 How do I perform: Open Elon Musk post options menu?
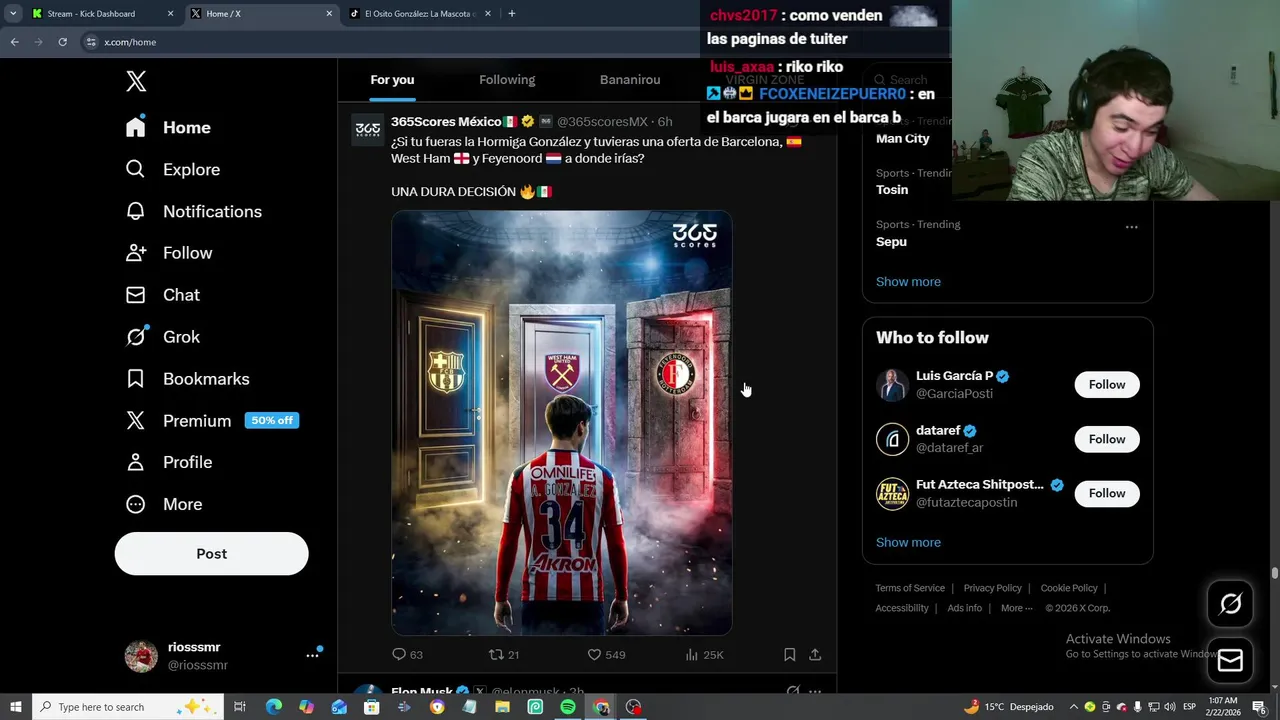click(815, 692)
